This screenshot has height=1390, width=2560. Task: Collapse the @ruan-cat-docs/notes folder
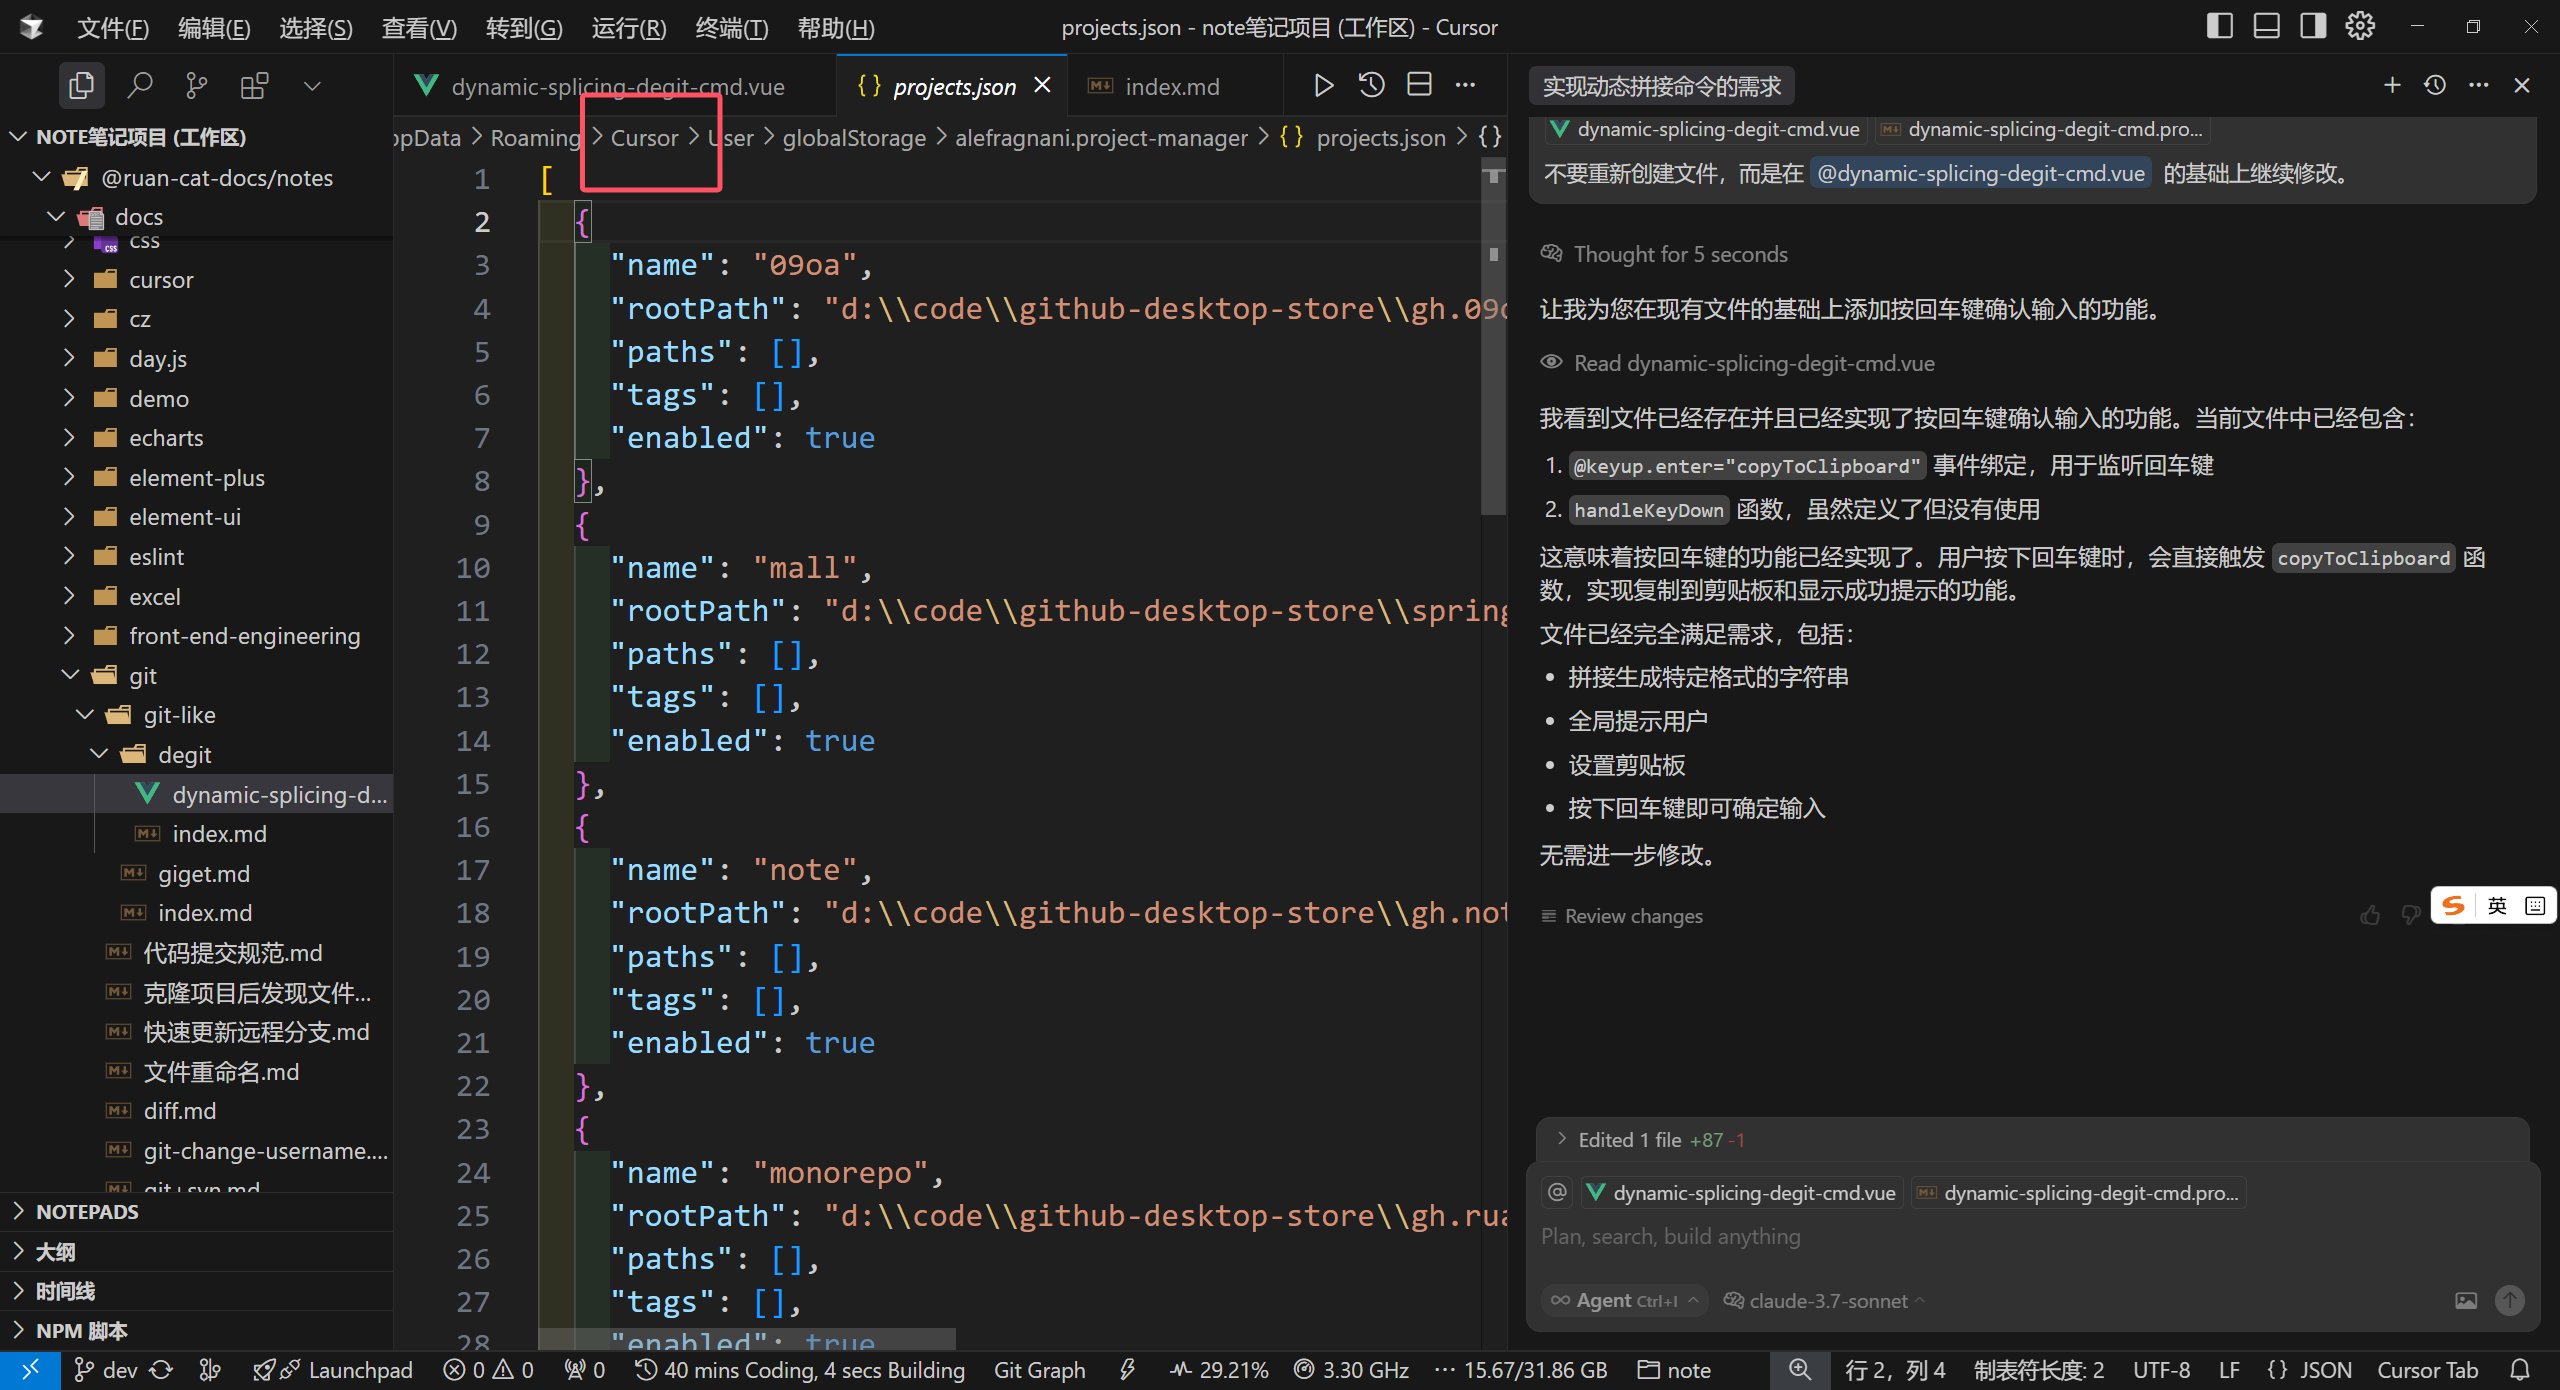coord(198,178)
